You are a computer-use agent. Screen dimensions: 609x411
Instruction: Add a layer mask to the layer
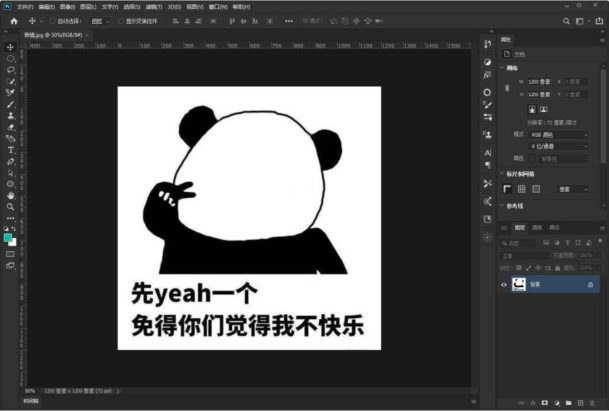(545, 403)
